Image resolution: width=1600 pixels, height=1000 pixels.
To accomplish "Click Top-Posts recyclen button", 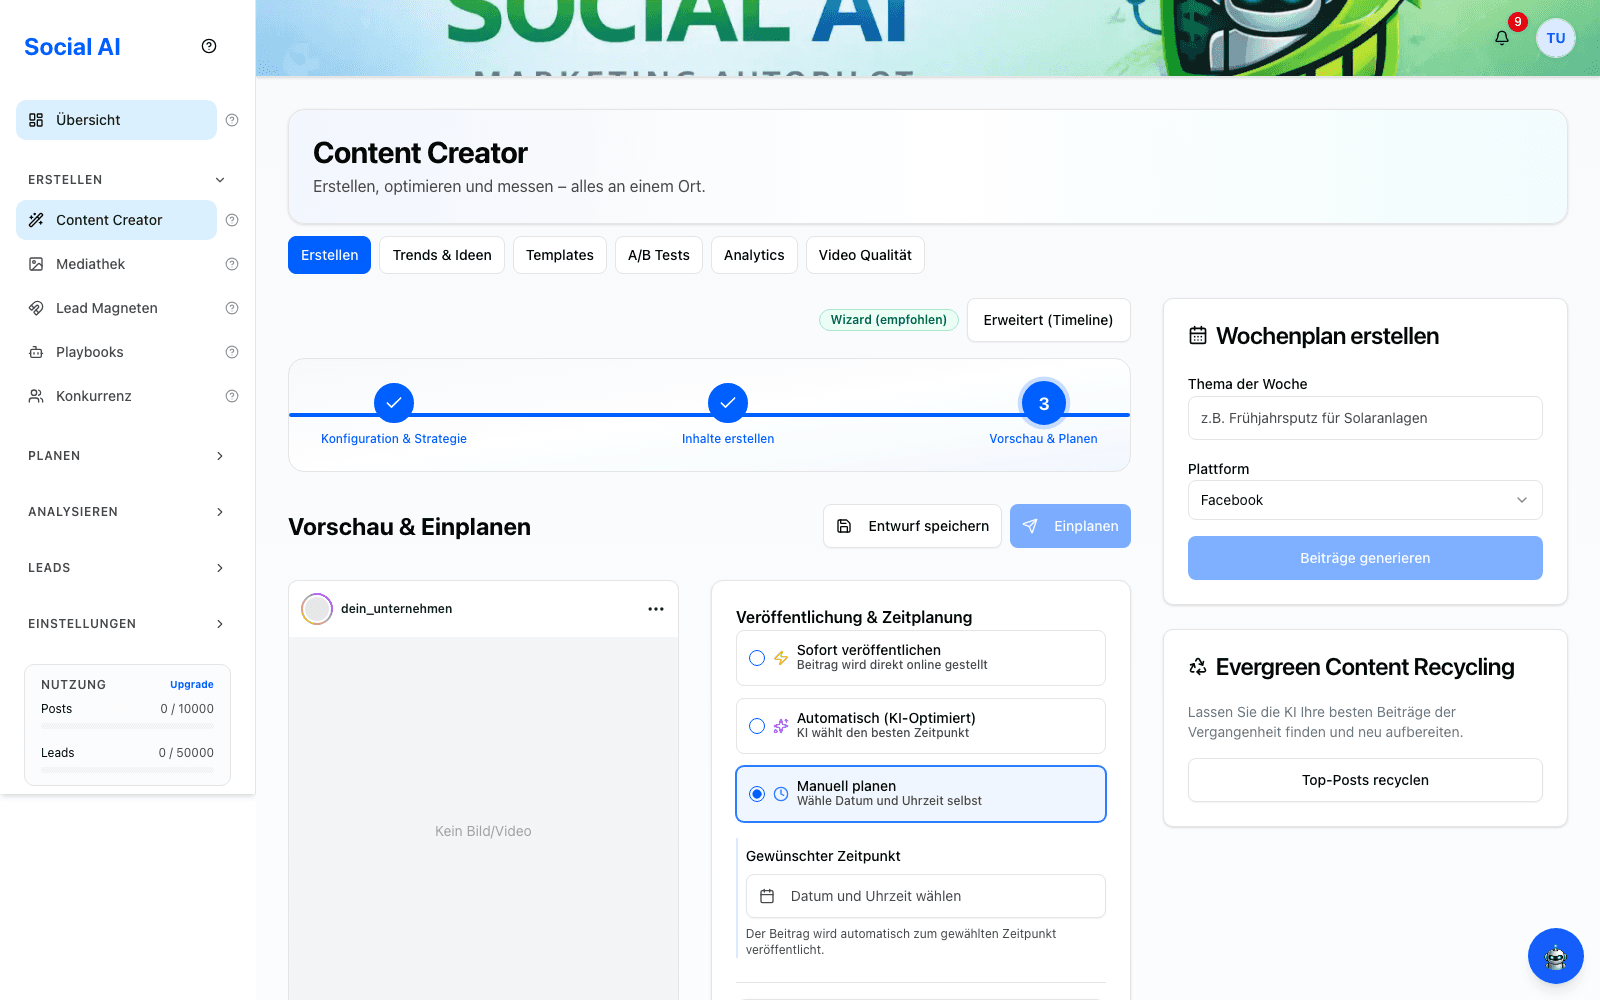I will point(1365,780).
